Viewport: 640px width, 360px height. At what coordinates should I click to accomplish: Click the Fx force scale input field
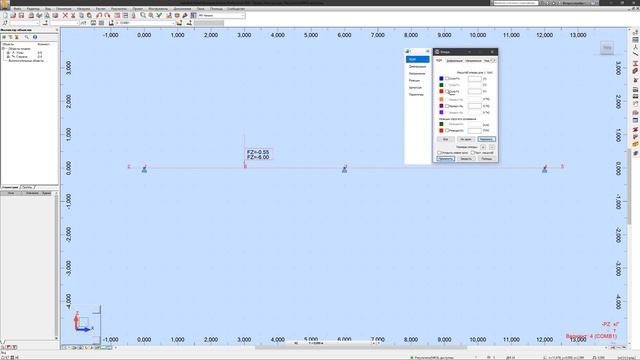click(x=475, y=79)
